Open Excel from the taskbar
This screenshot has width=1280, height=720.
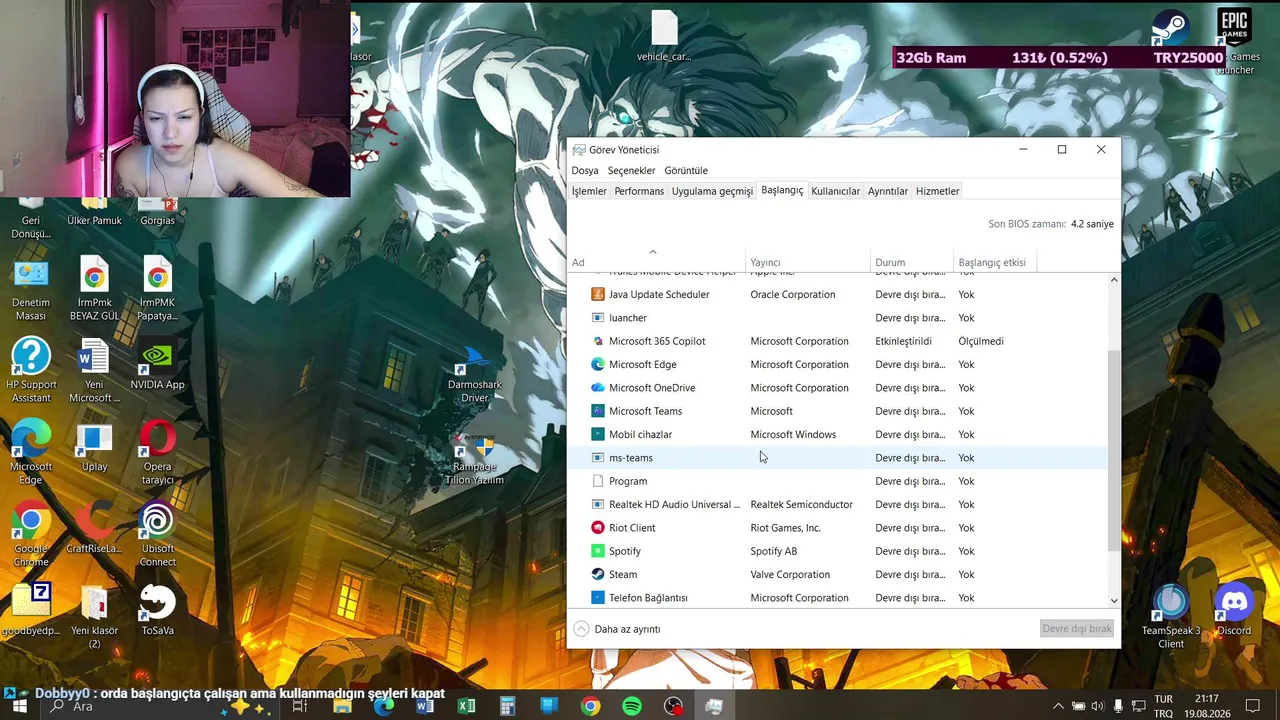[x=466, y=706]
